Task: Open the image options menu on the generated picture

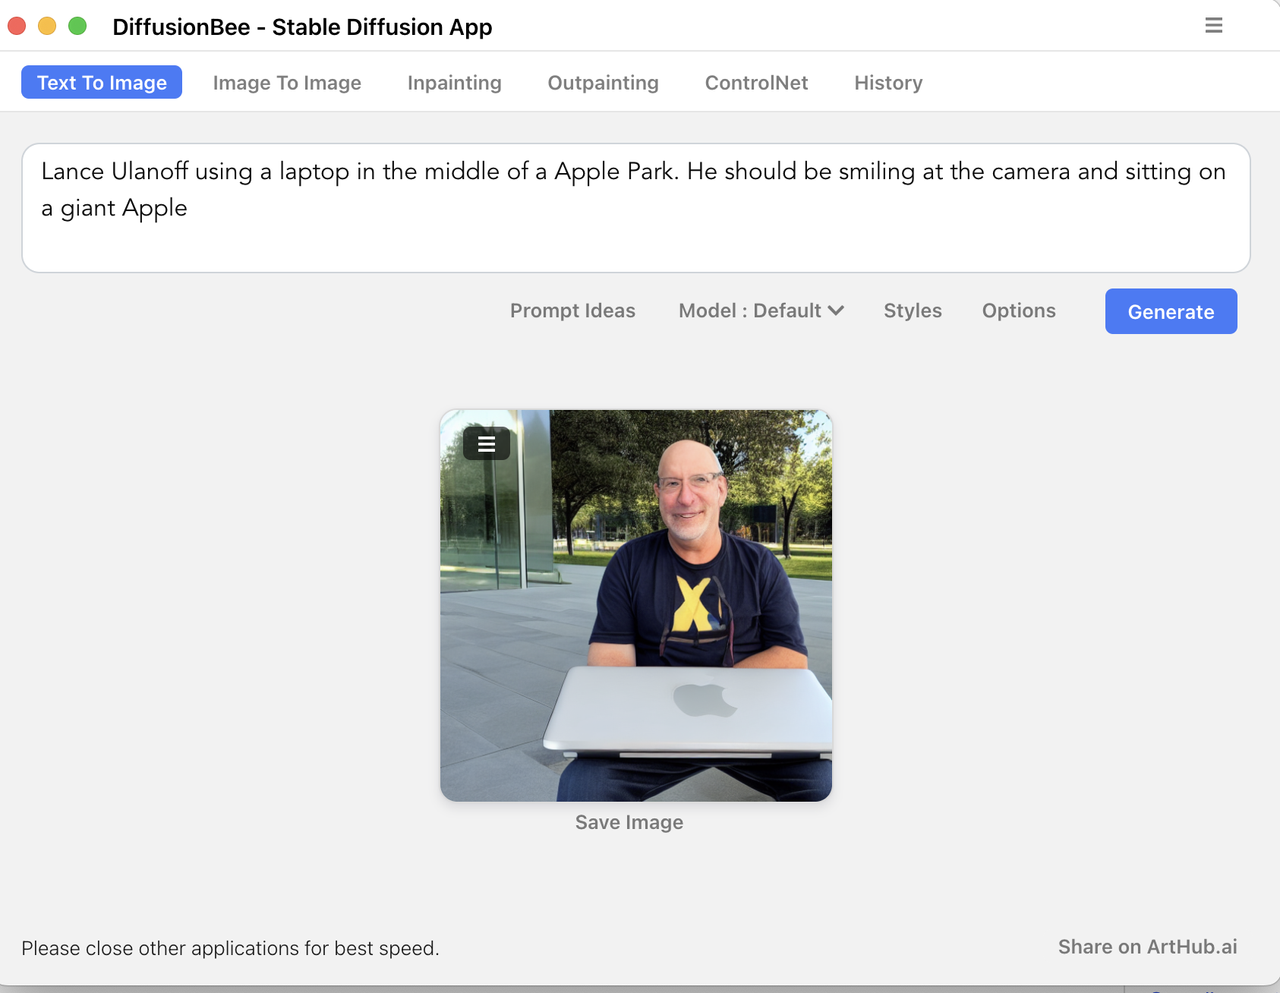Action: coord(487,443)
